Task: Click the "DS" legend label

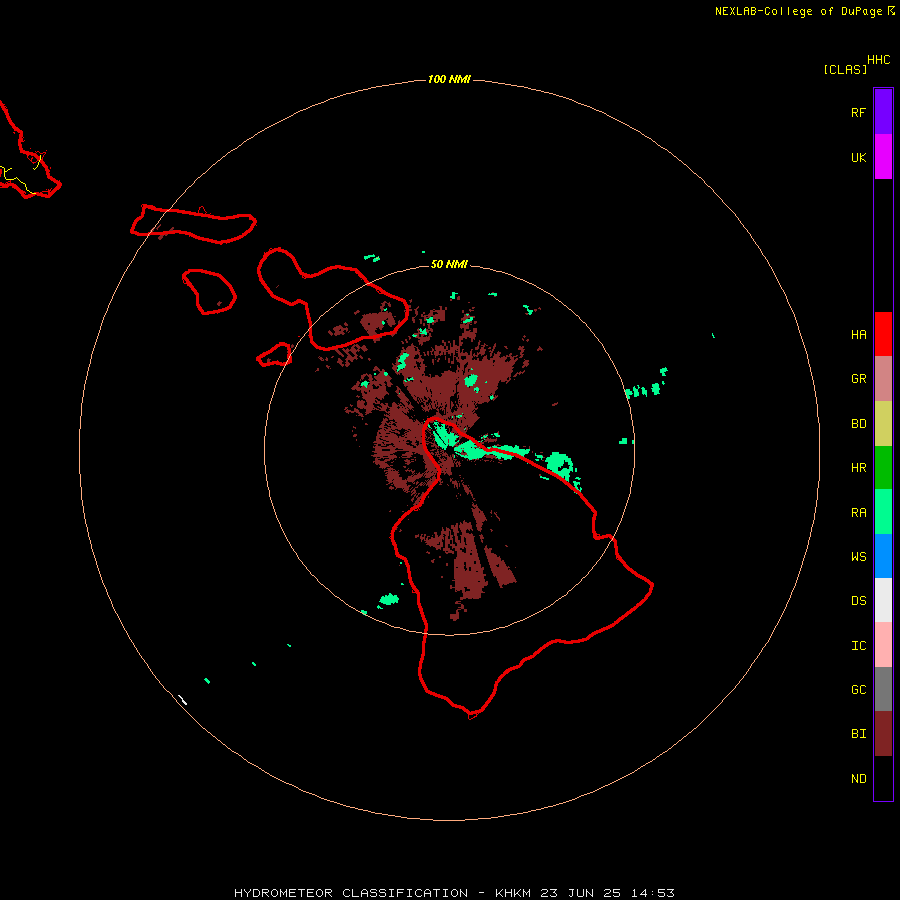Action: pos(858,601)
